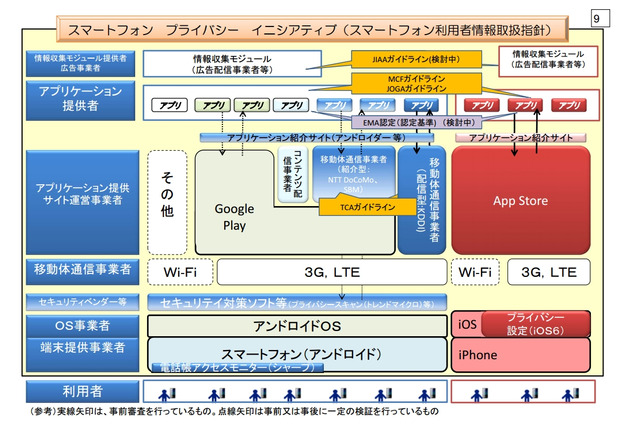Viewport: 640px width, 426px height.
Task: Click the white アプリ box
Action: 169,105
